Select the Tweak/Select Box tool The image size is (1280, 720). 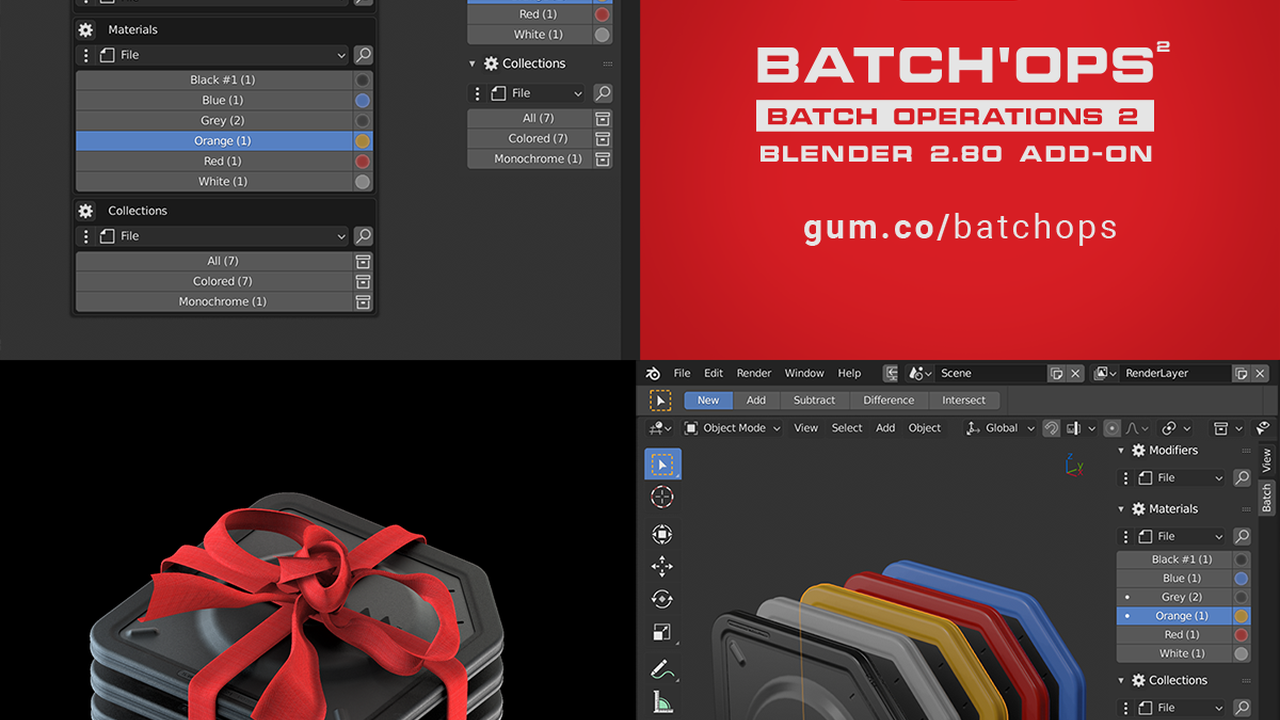point(662,465)
